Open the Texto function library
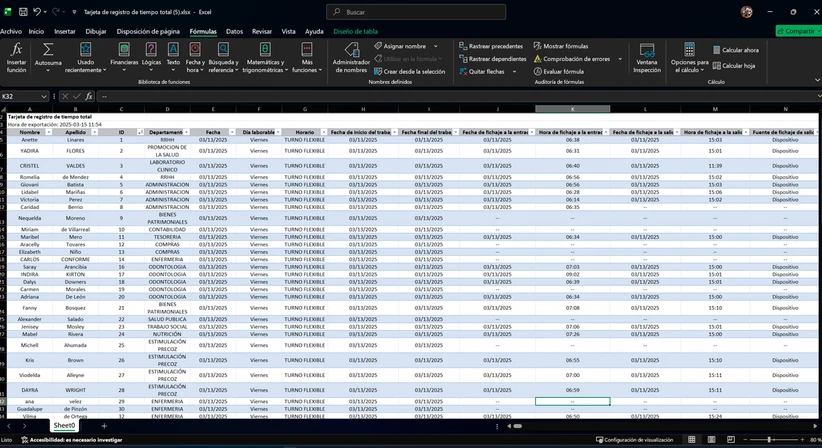Screen dimensions: 822x448 click(173, 58)
